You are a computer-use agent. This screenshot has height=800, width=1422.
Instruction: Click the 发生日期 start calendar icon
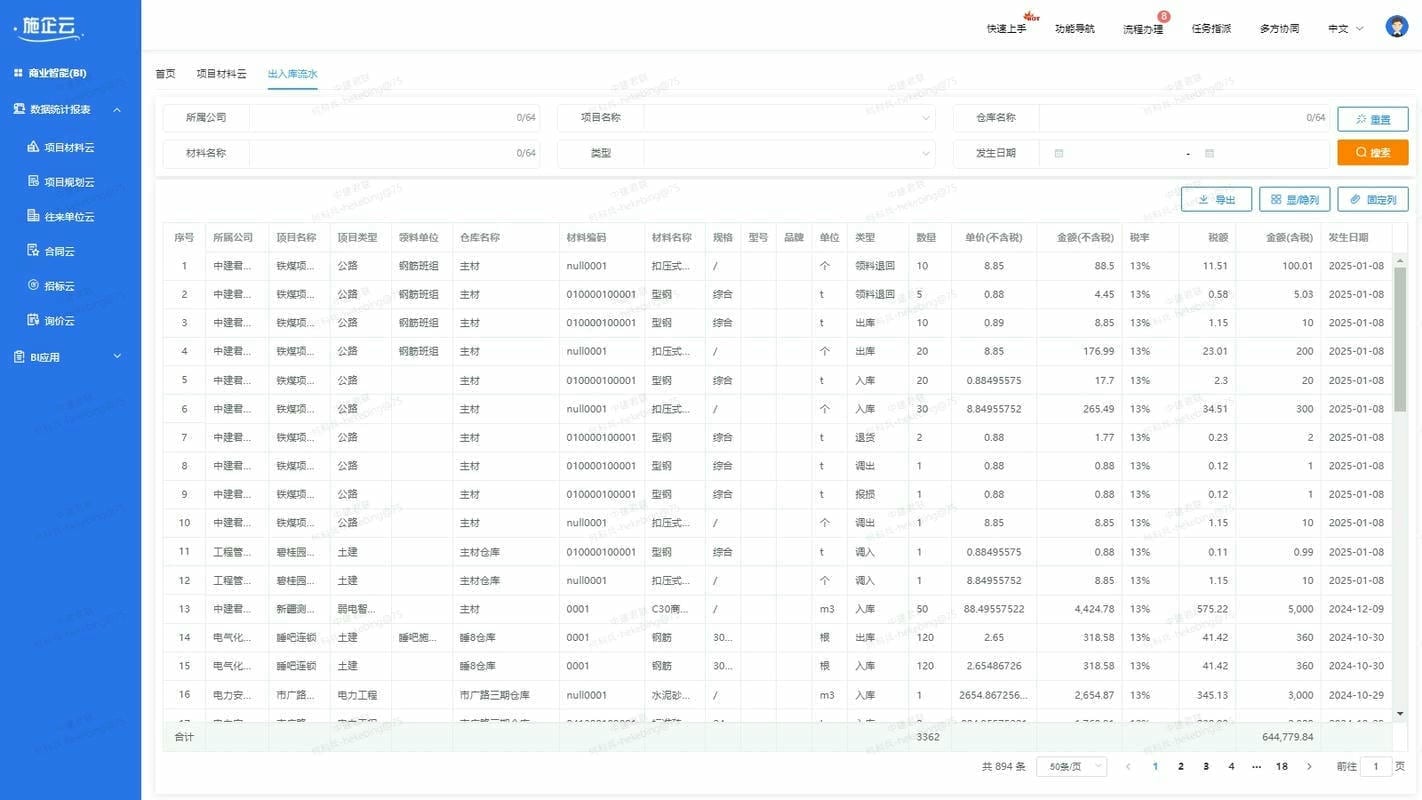[x=1059, y=153]
